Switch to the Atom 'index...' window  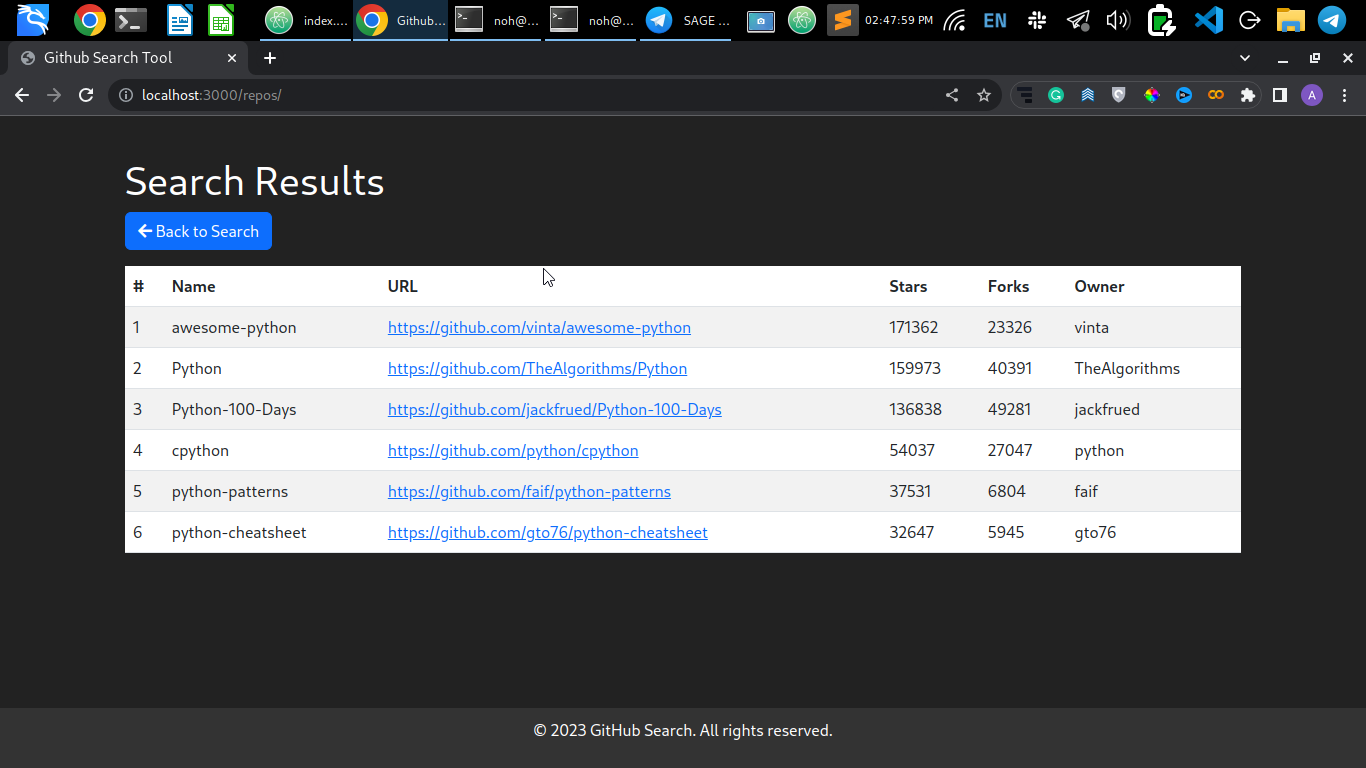[306, 20]
